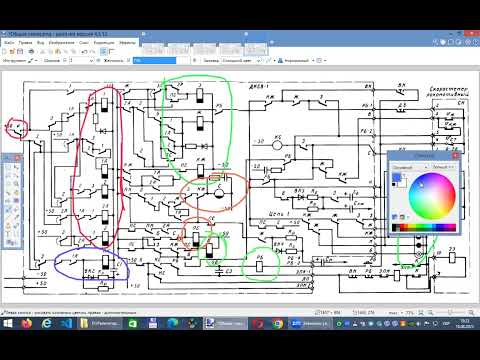The height and width of the screenshot is (360, 480).
Task: Click the add-to-palette icon in Colors window
Action: [395, 217]
